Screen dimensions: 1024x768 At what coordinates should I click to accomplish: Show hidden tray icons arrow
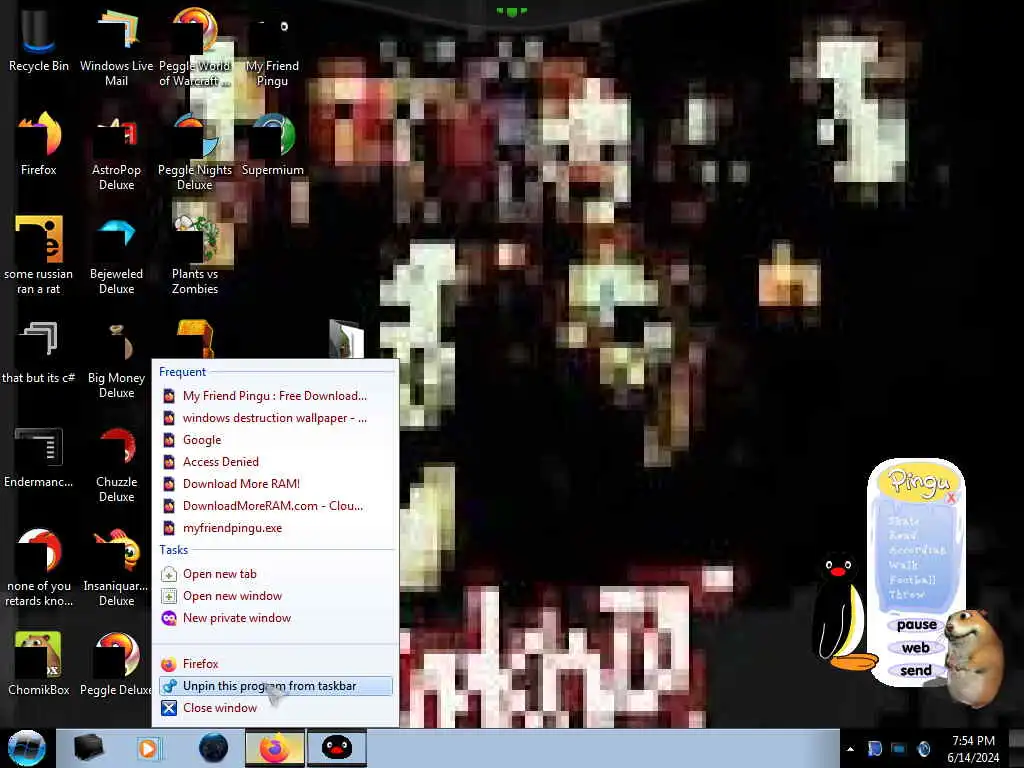850,749
